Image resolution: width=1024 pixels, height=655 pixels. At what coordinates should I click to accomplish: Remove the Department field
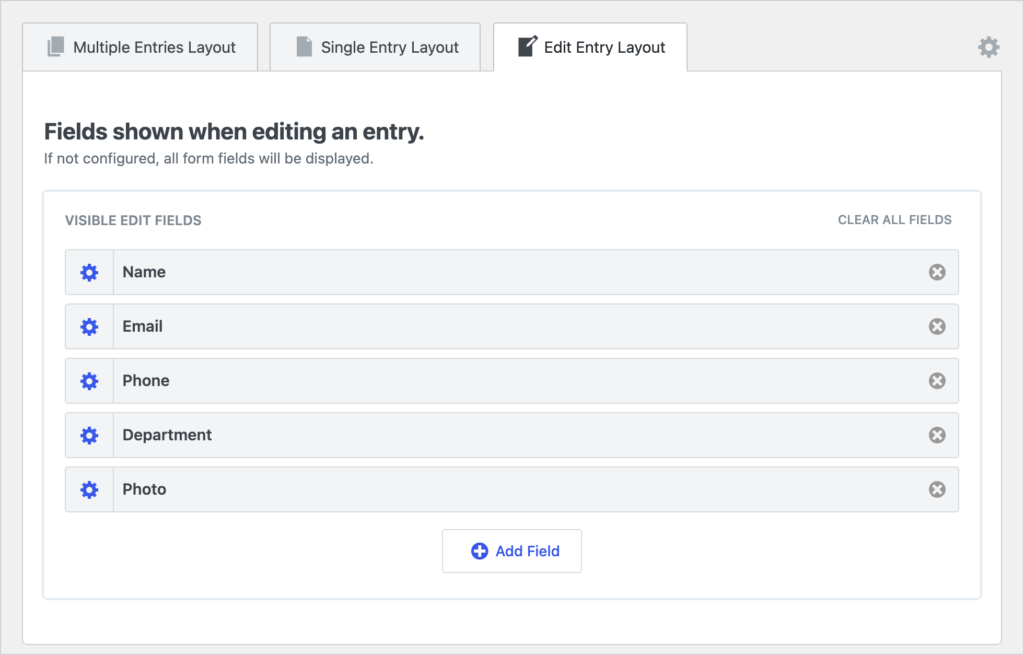[x=937, y=435]
